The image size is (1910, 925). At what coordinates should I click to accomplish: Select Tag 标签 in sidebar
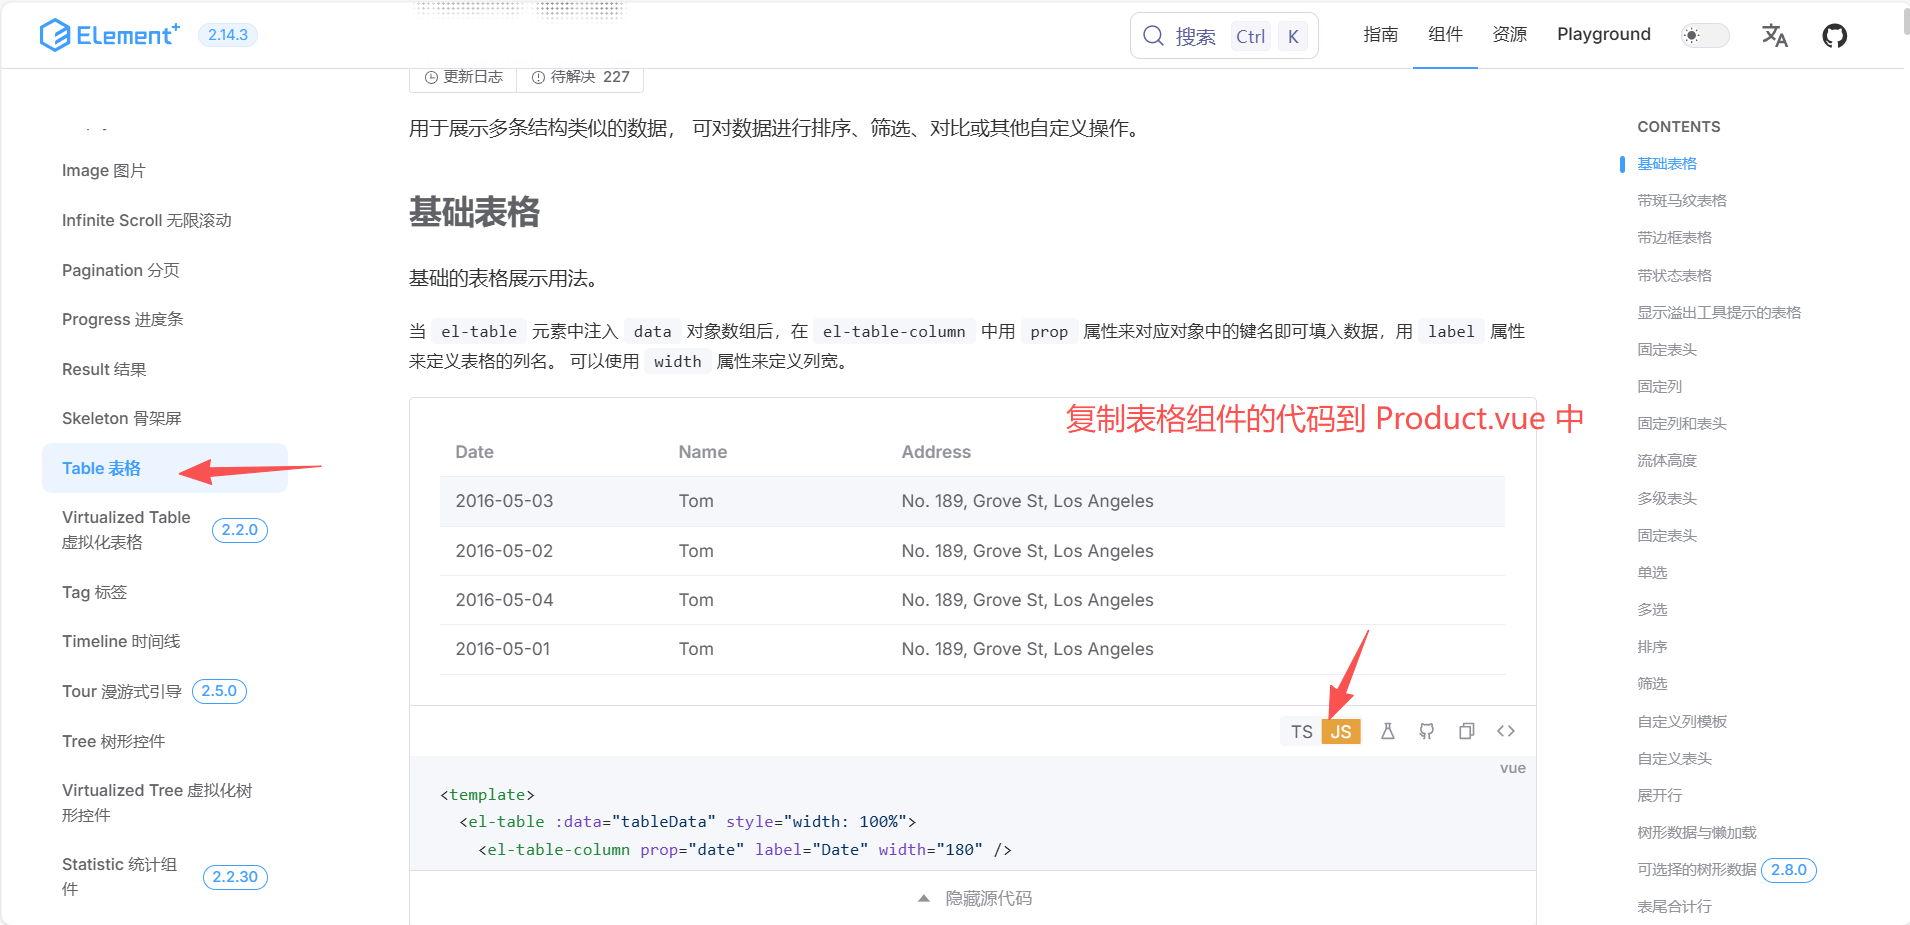coord(94,592)
